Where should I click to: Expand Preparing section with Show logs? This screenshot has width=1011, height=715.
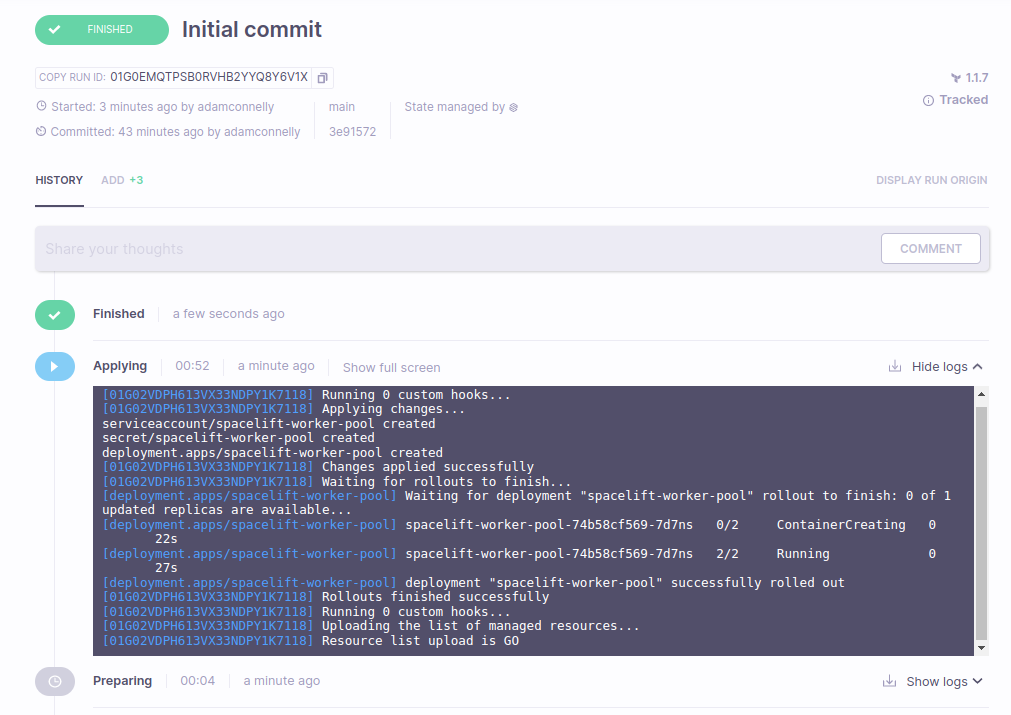click(x=944, y=682)
